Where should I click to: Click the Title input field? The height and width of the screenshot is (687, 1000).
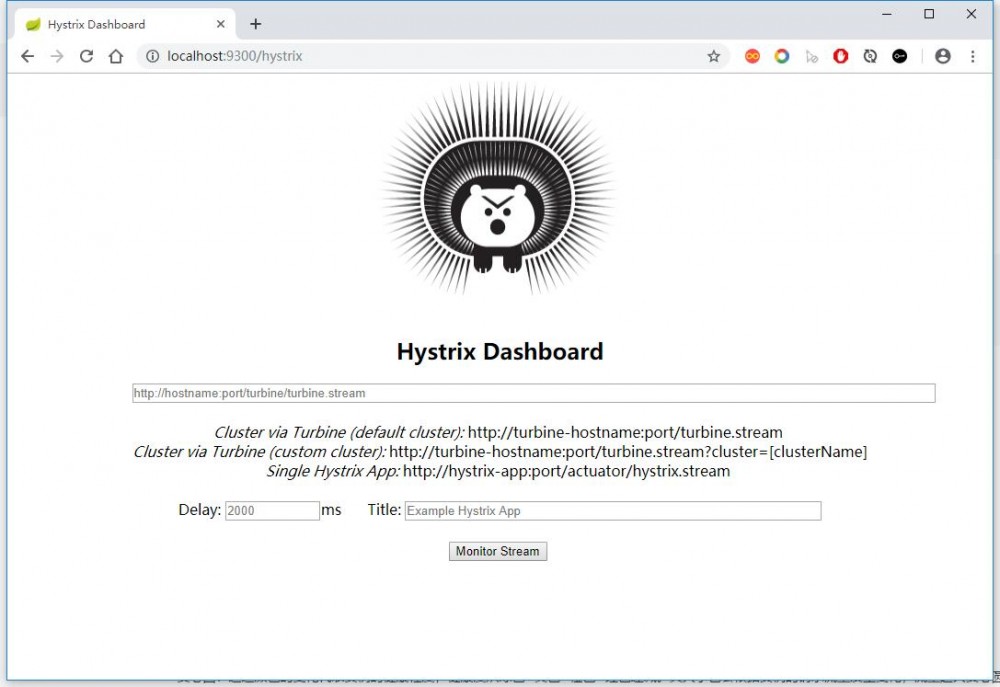click(613, 510)
